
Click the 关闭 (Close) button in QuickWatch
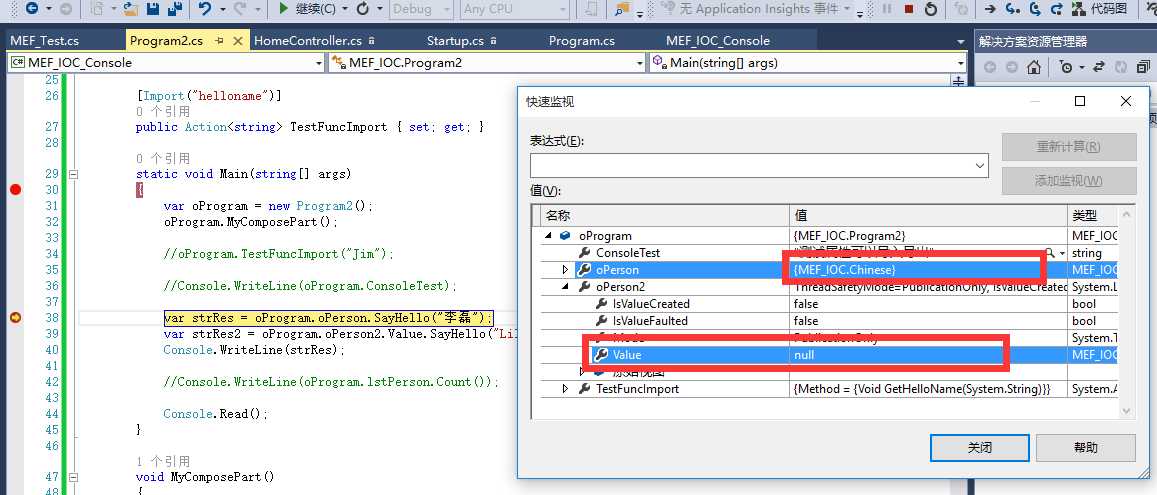pos(980,447)
